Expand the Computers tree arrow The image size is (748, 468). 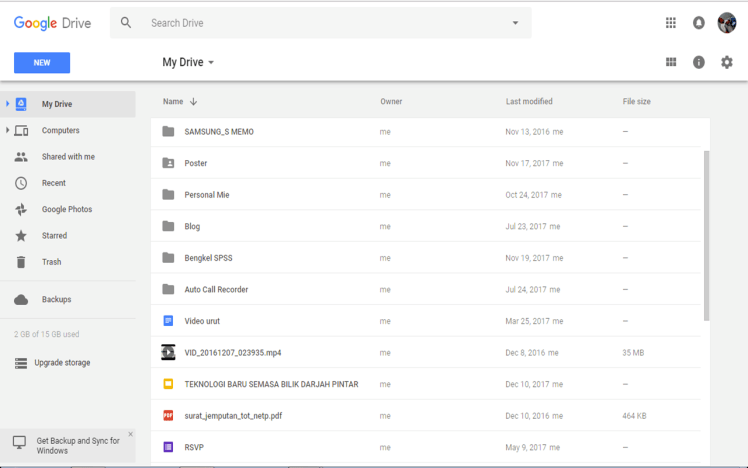click(8, 130)
